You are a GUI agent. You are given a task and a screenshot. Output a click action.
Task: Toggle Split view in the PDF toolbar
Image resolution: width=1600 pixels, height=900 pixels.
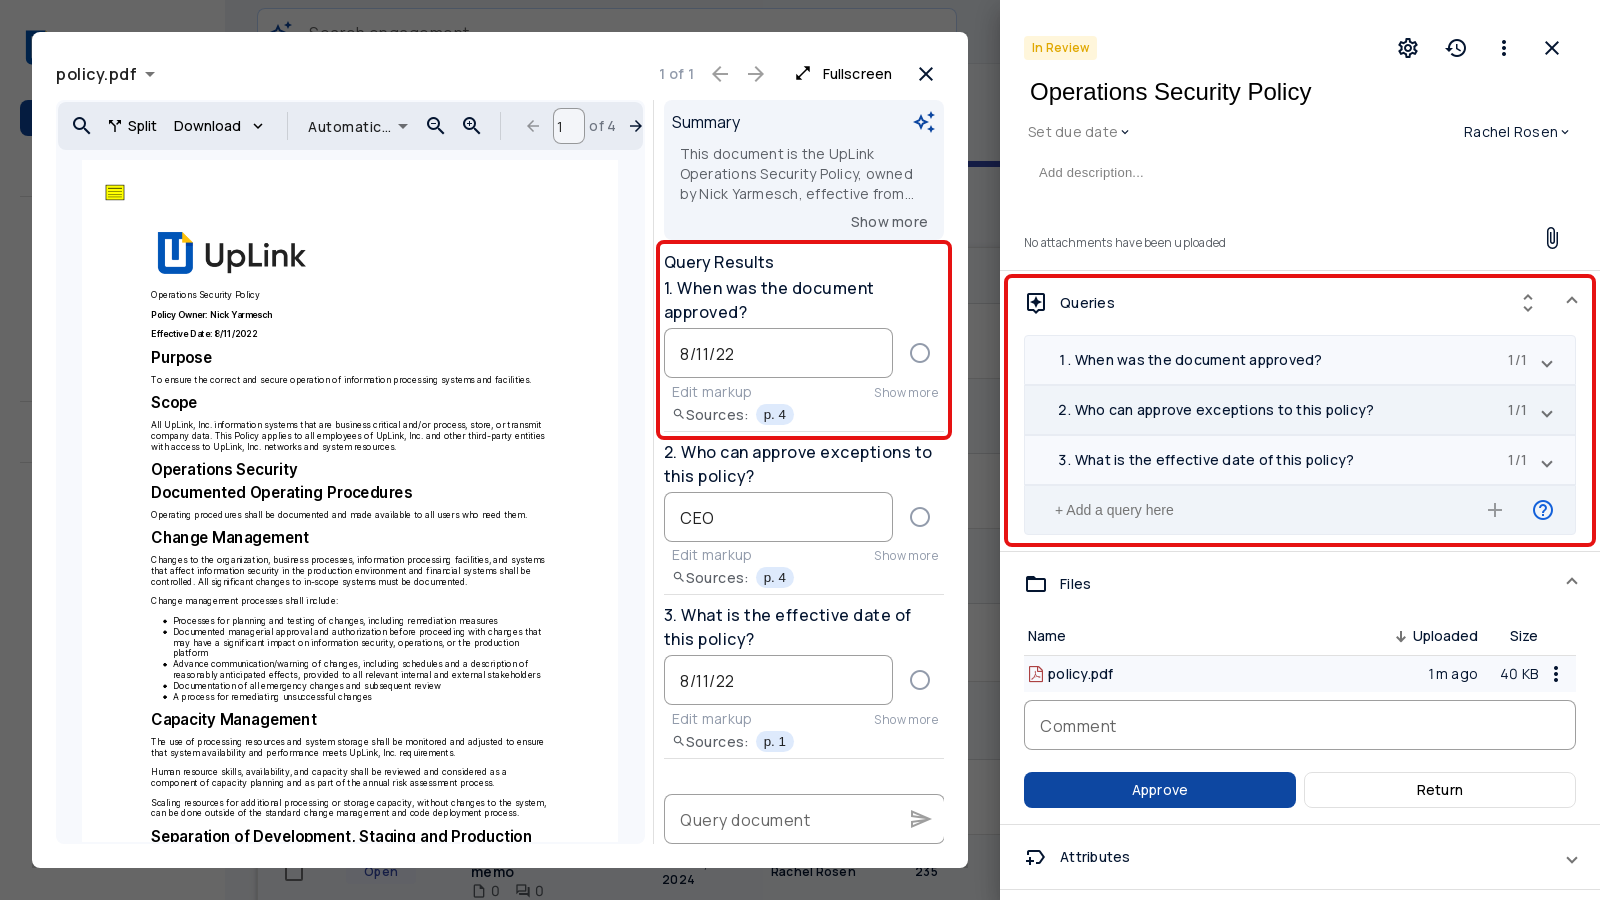click(x=132, y=126)
